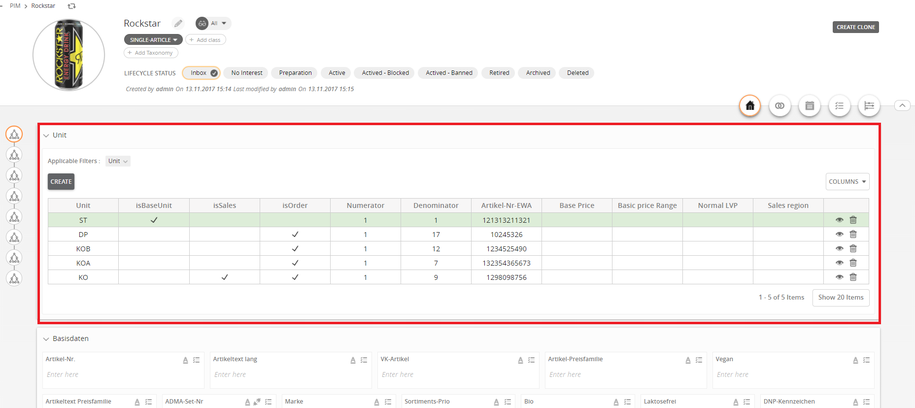Delete the ST unit row

(853, 220)
